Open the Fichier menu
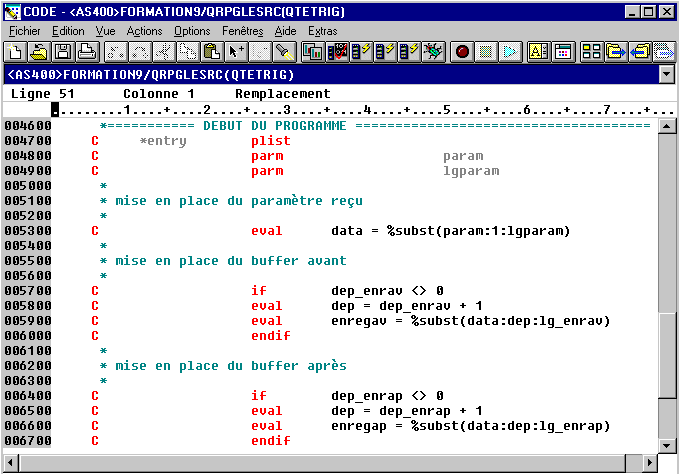This screenshot has width=679, height=474. (23, 31)
